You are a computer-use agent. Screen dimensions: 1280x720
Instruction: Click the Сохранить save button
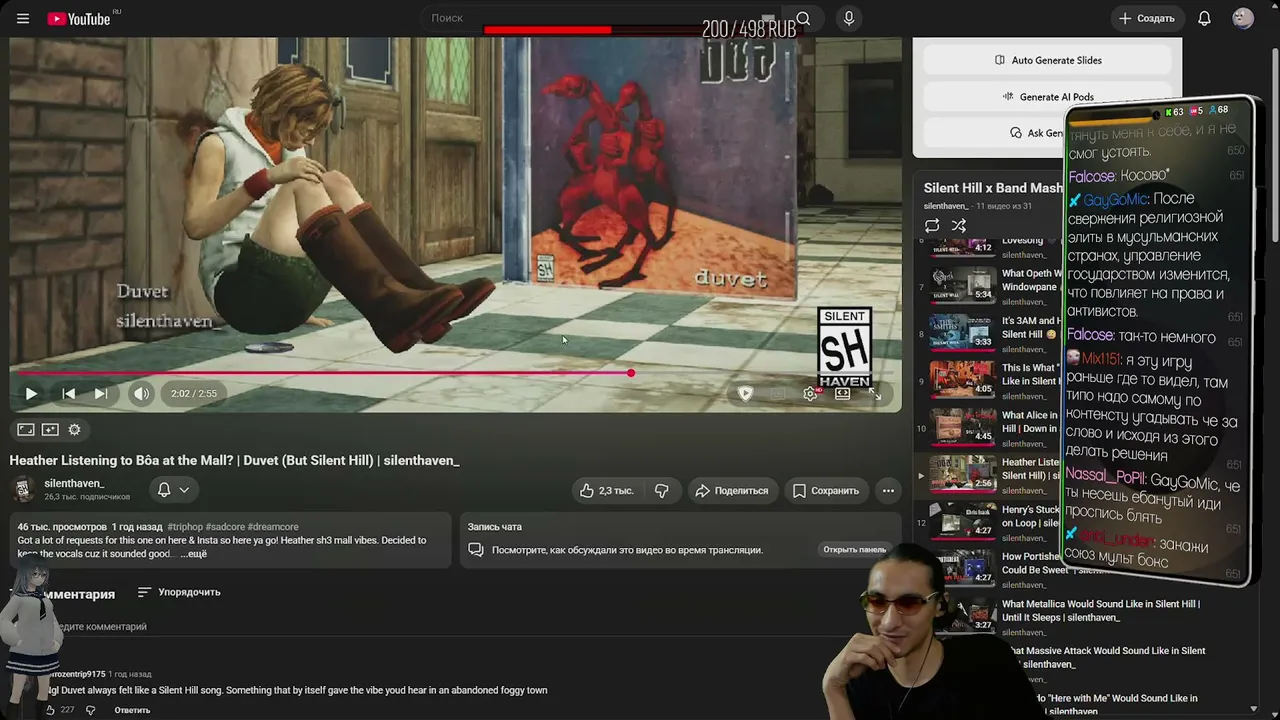(826, 490)
